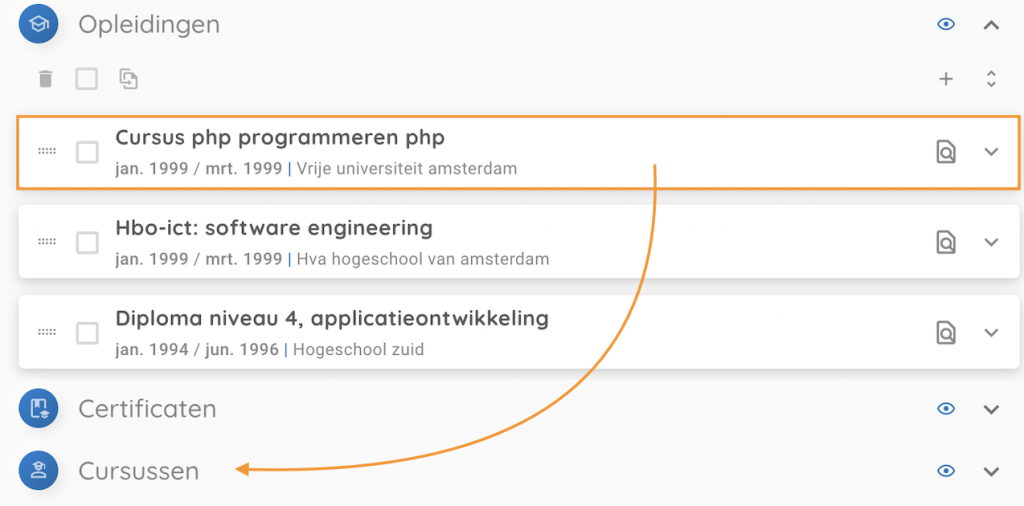Screen dimensions: 1024x506
Task: Click the Certificaten section icon
Action: (39, 408)
